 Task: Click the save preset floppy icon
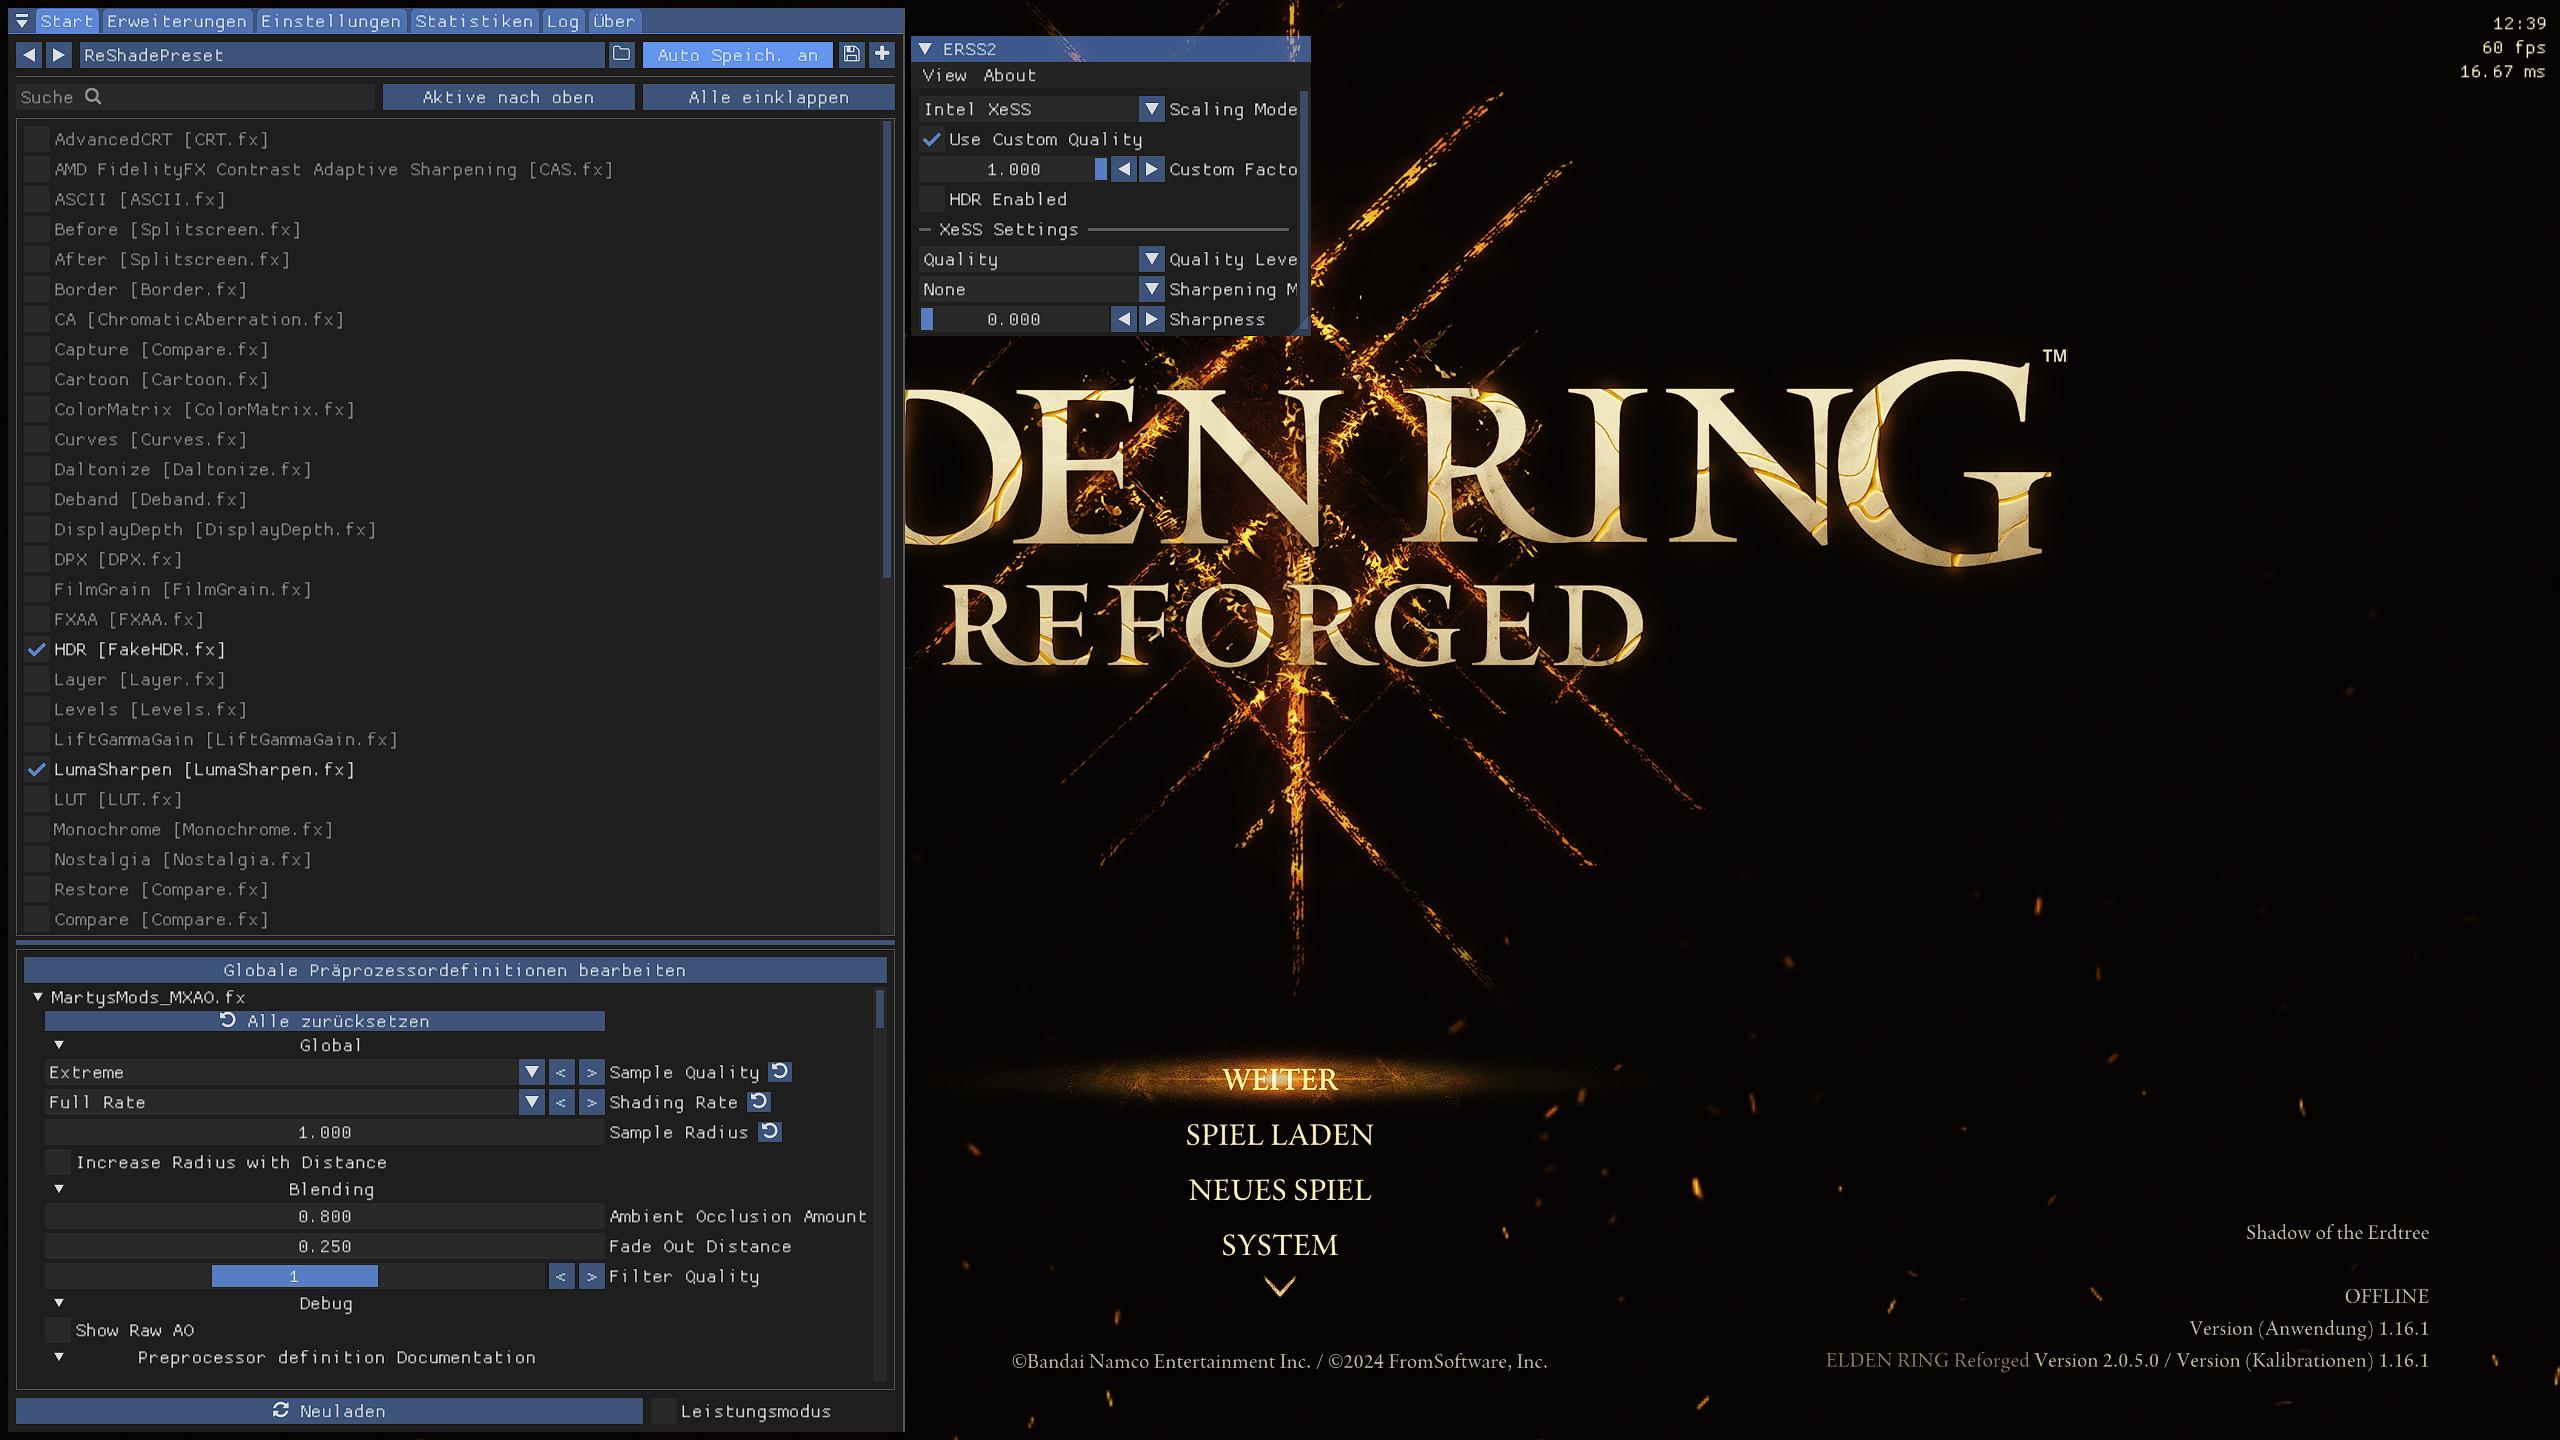click(x=851, y=55)
